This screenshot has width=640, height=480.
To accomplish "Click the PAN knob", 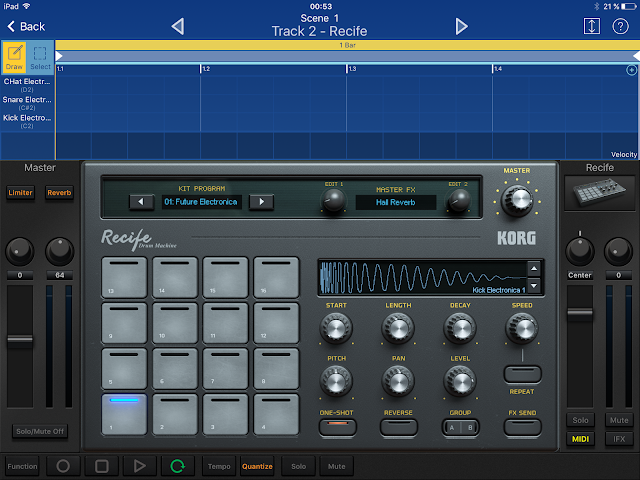I will (x=398, y=382).
